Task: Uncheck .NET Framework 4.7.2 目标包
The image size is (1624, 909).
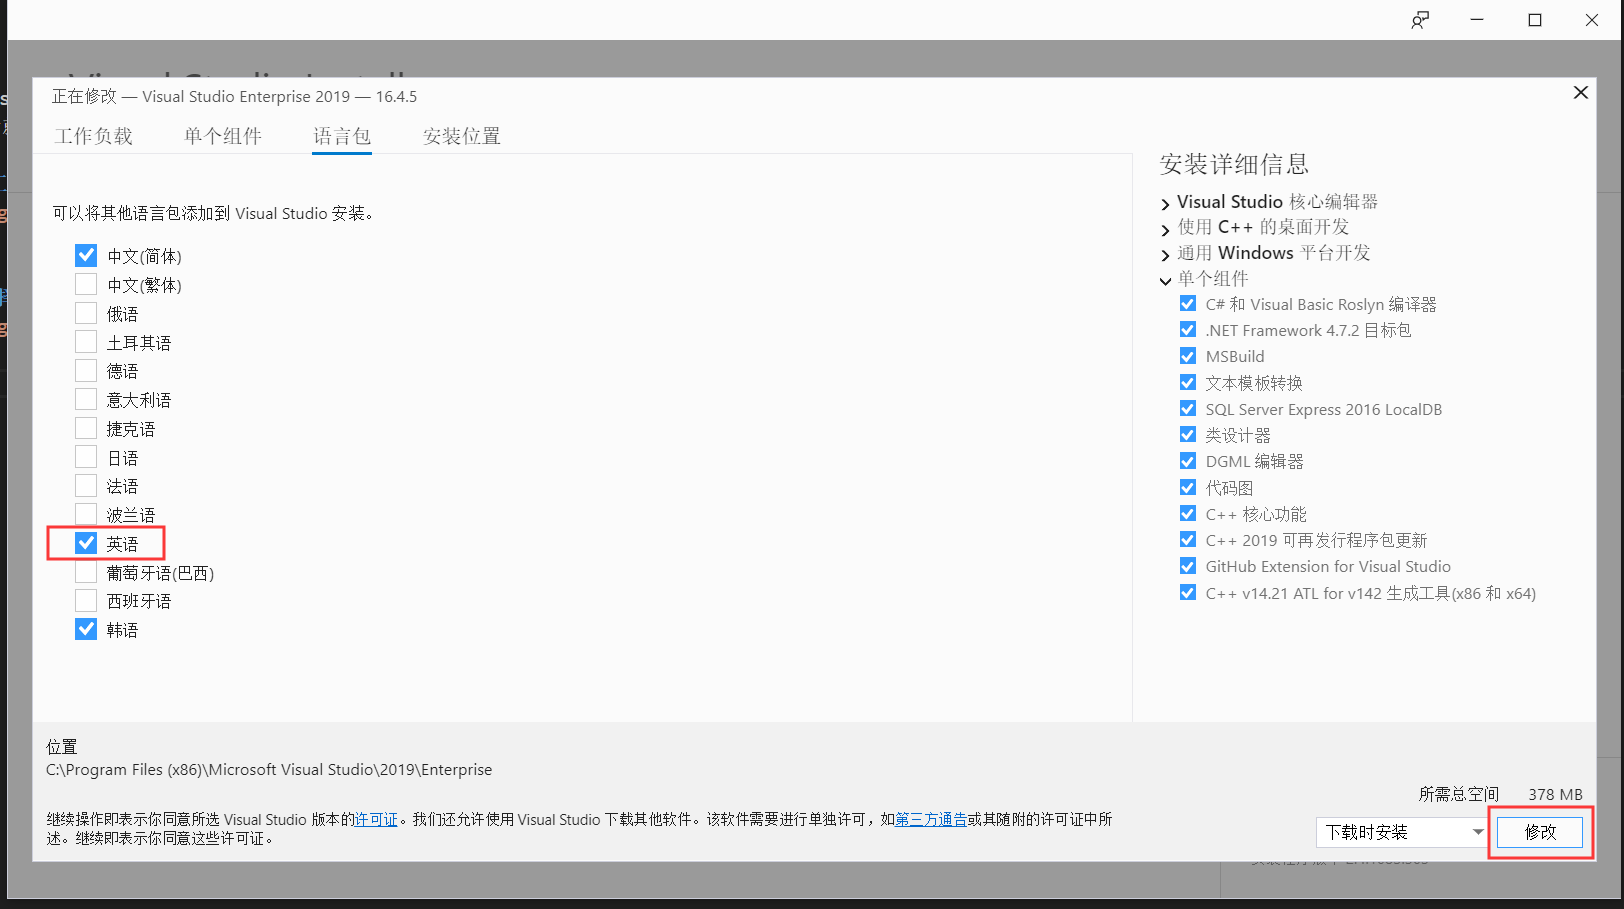Action: pyautogui.click(x=1188, y=330)
